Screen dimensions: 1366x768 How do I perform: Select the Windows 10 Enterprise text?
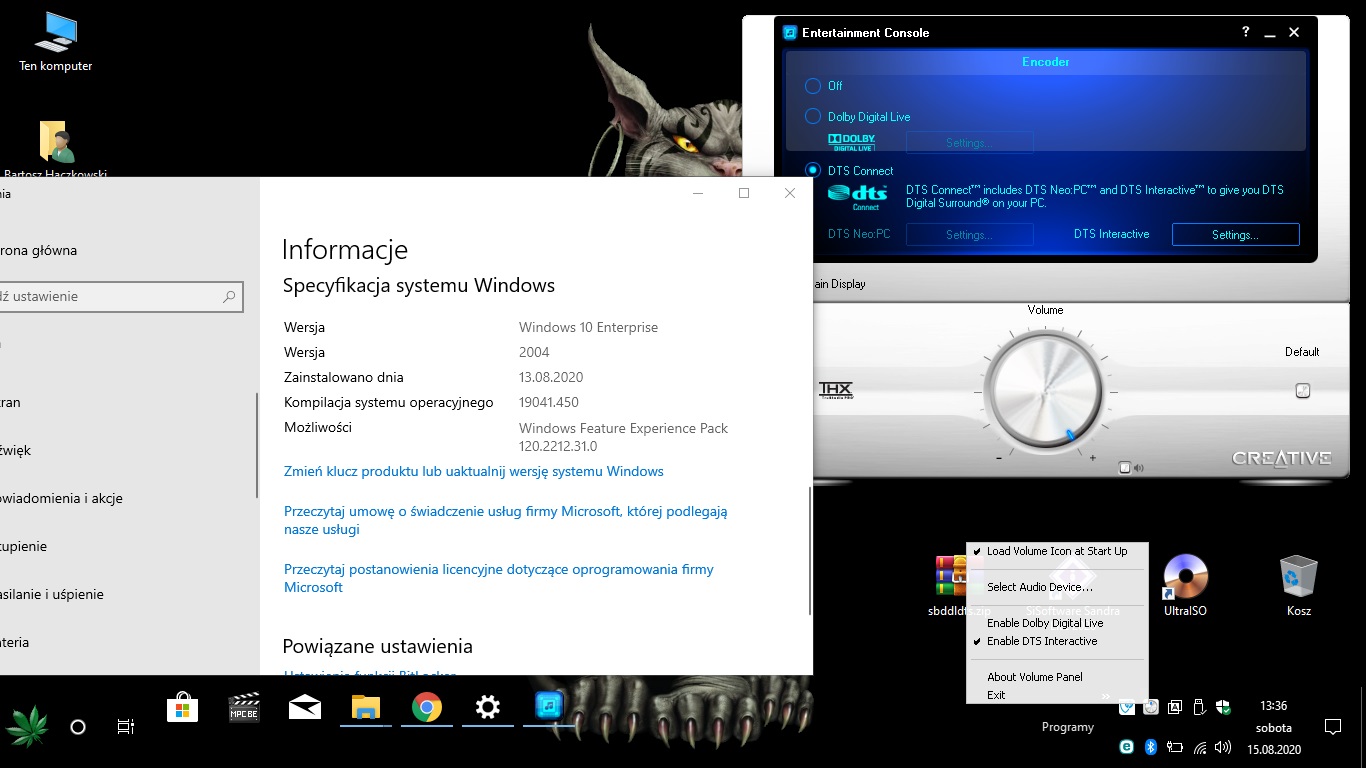pos(588,327)
